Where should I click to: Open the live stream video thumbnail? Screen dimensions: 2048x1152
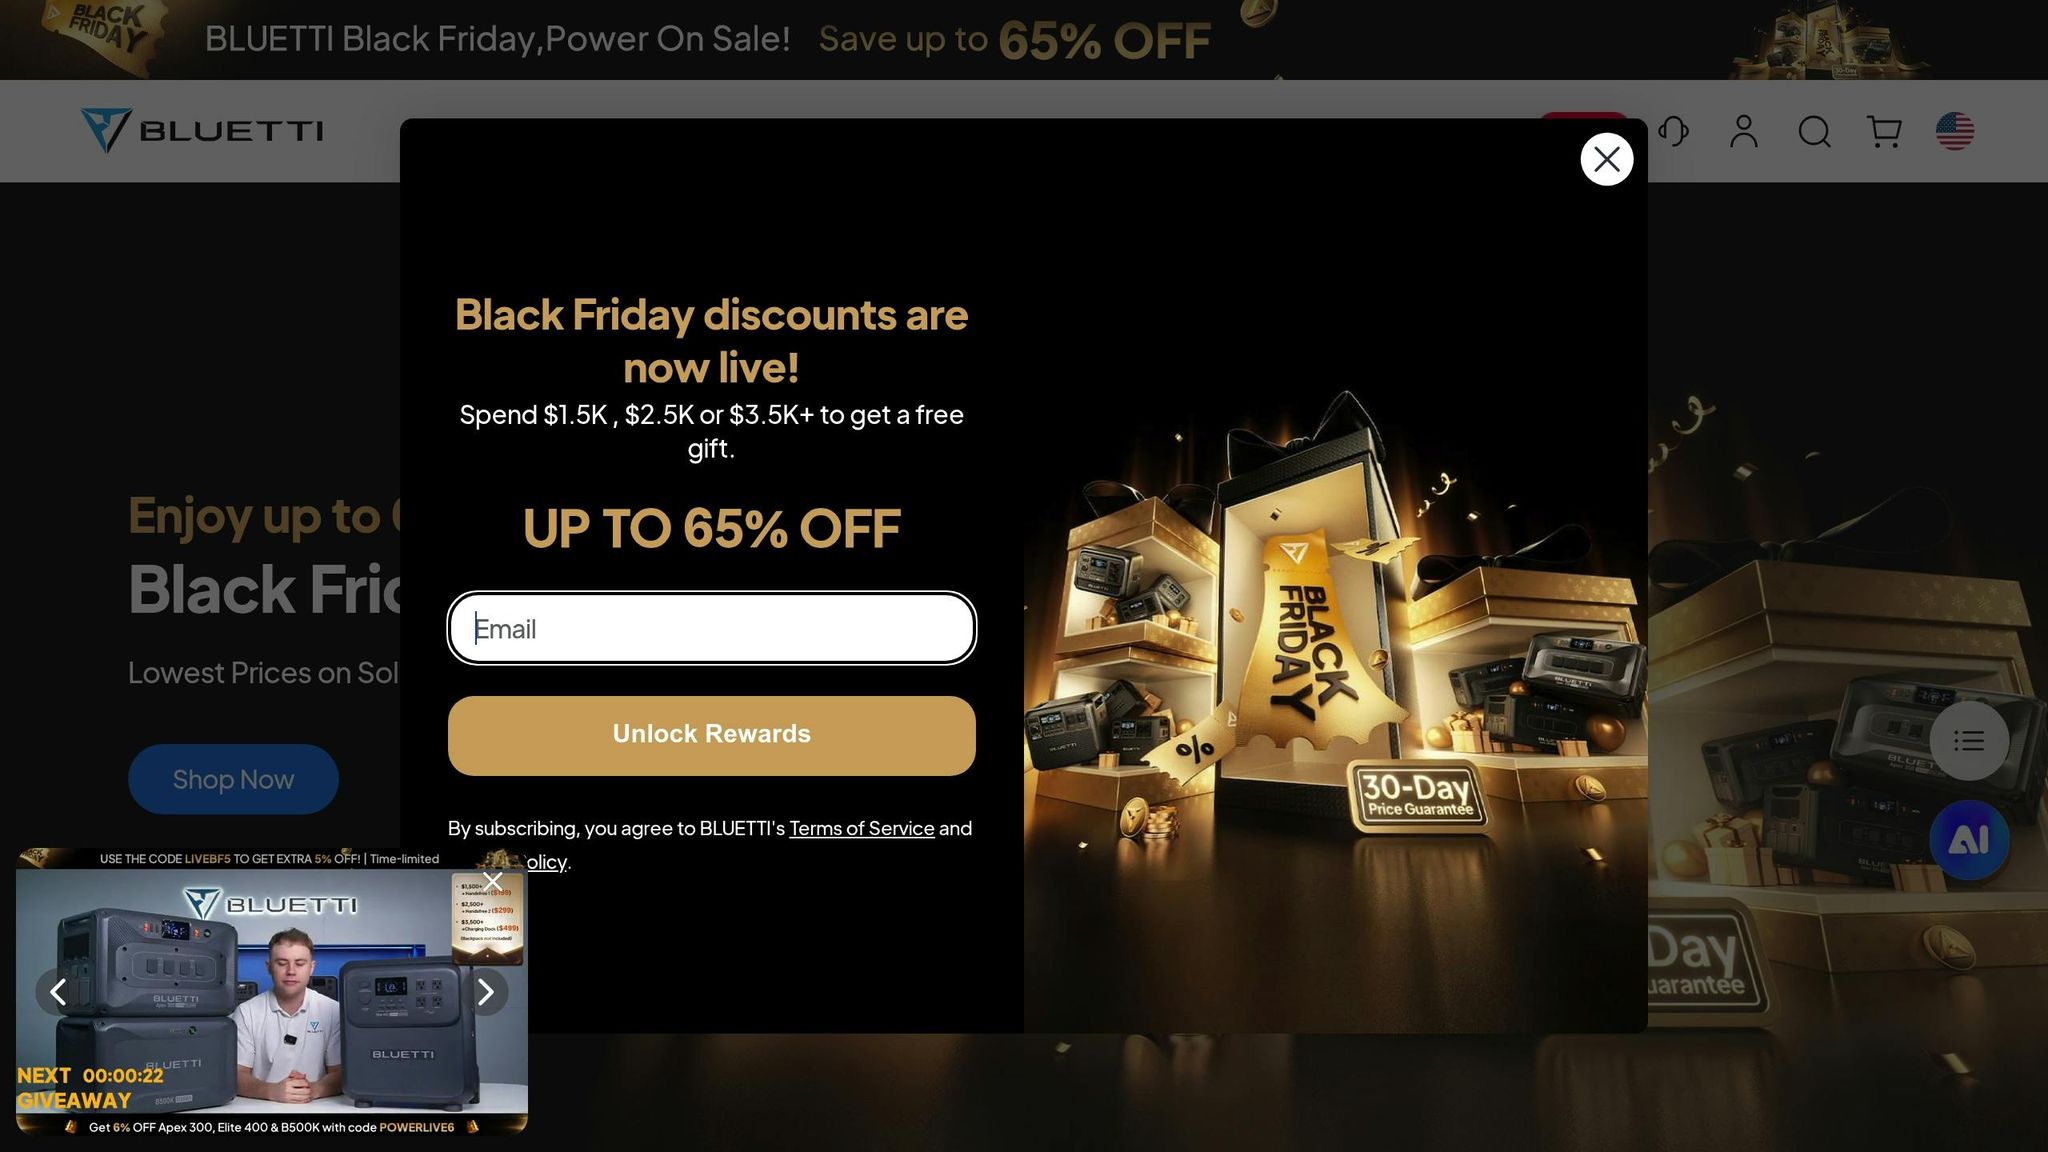coord(272,992)
